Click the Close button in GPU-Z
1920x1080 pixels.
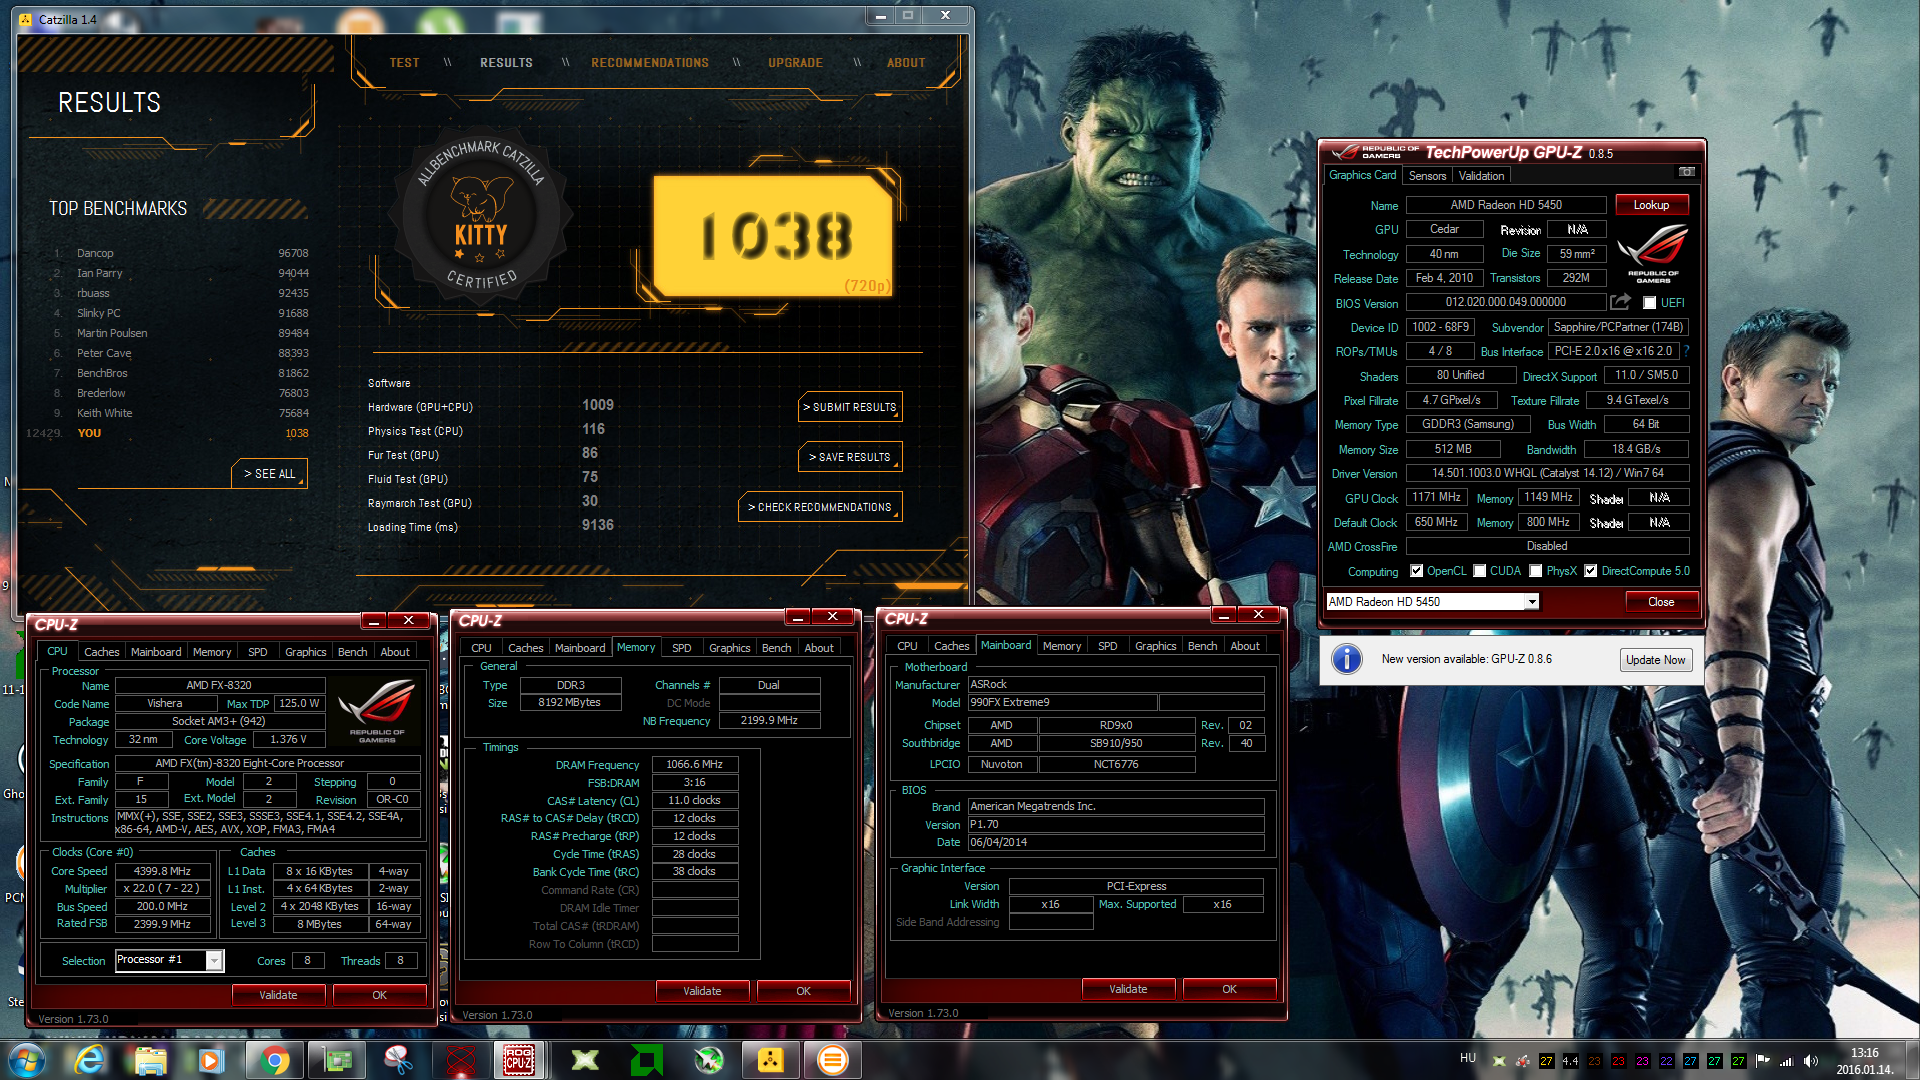[x=1661, y=602]
